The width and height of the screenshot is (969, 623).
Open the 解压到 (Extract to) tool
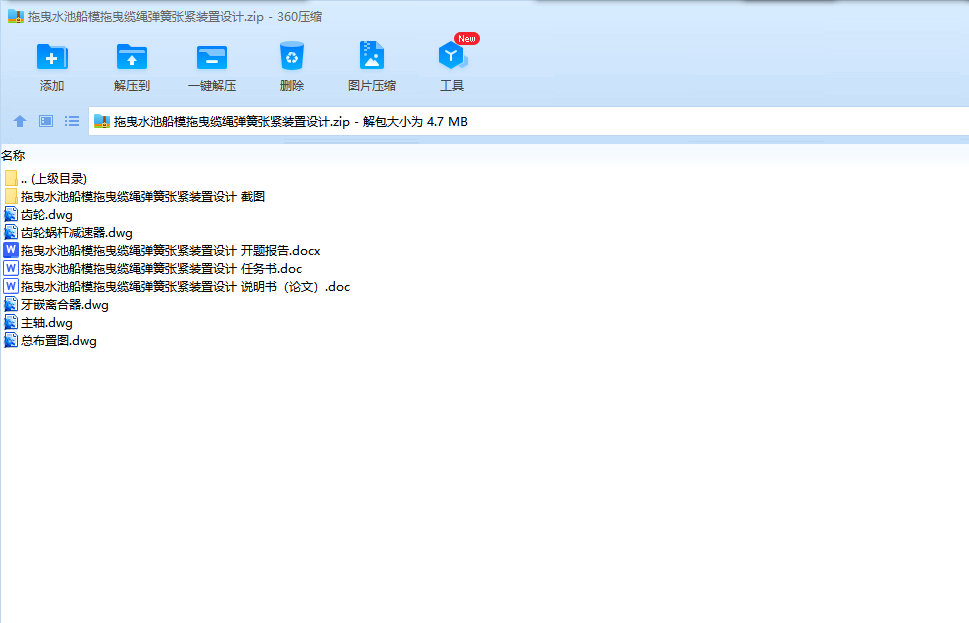pos(132,57)
